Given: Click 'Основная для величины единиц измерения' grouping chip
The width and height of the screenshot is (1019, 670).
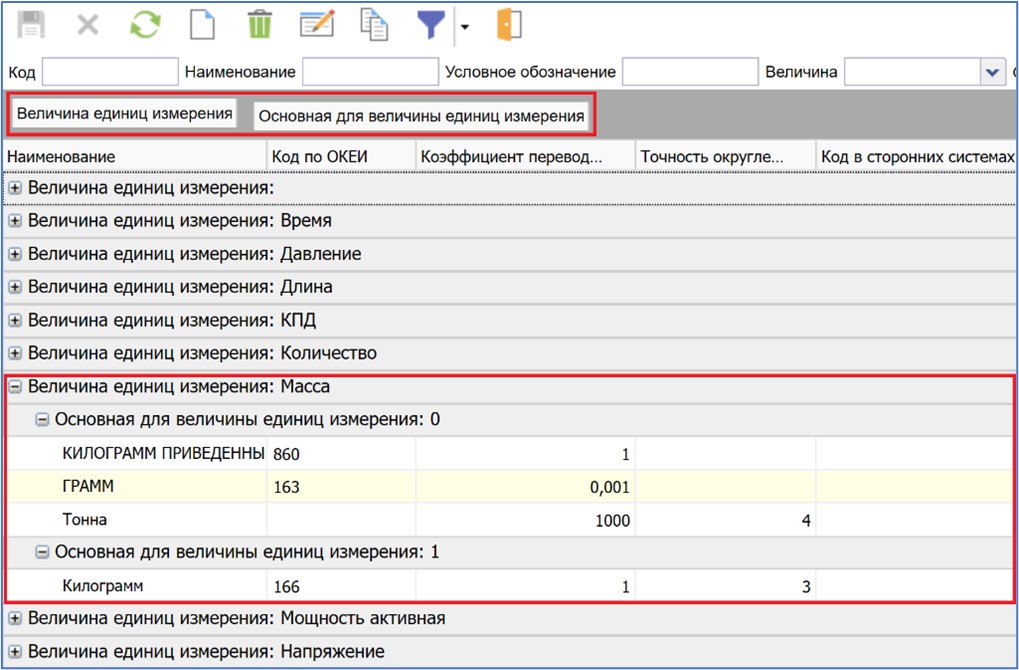Looking at the screenshot, I should [x=420, y=116].
